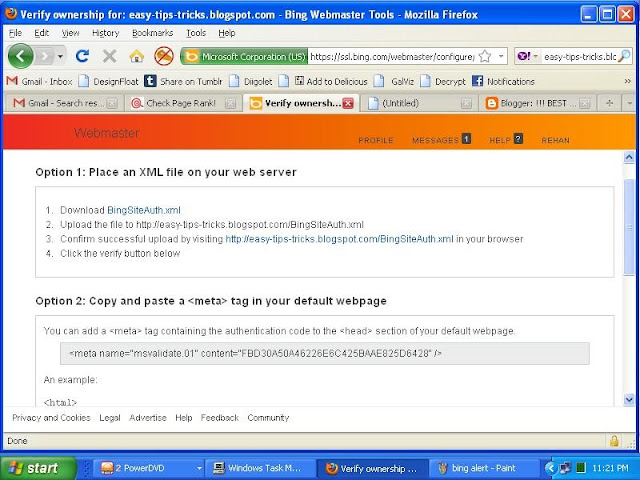Open the Bookmarks menu
This screenshot has width=640, height=480.
(x=152, y=33)
